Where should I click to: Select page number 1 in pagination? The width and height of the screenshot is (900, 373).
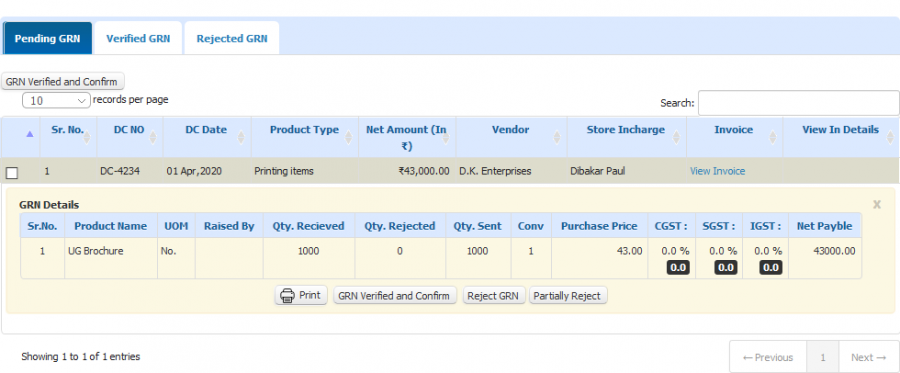click(823, 358)
